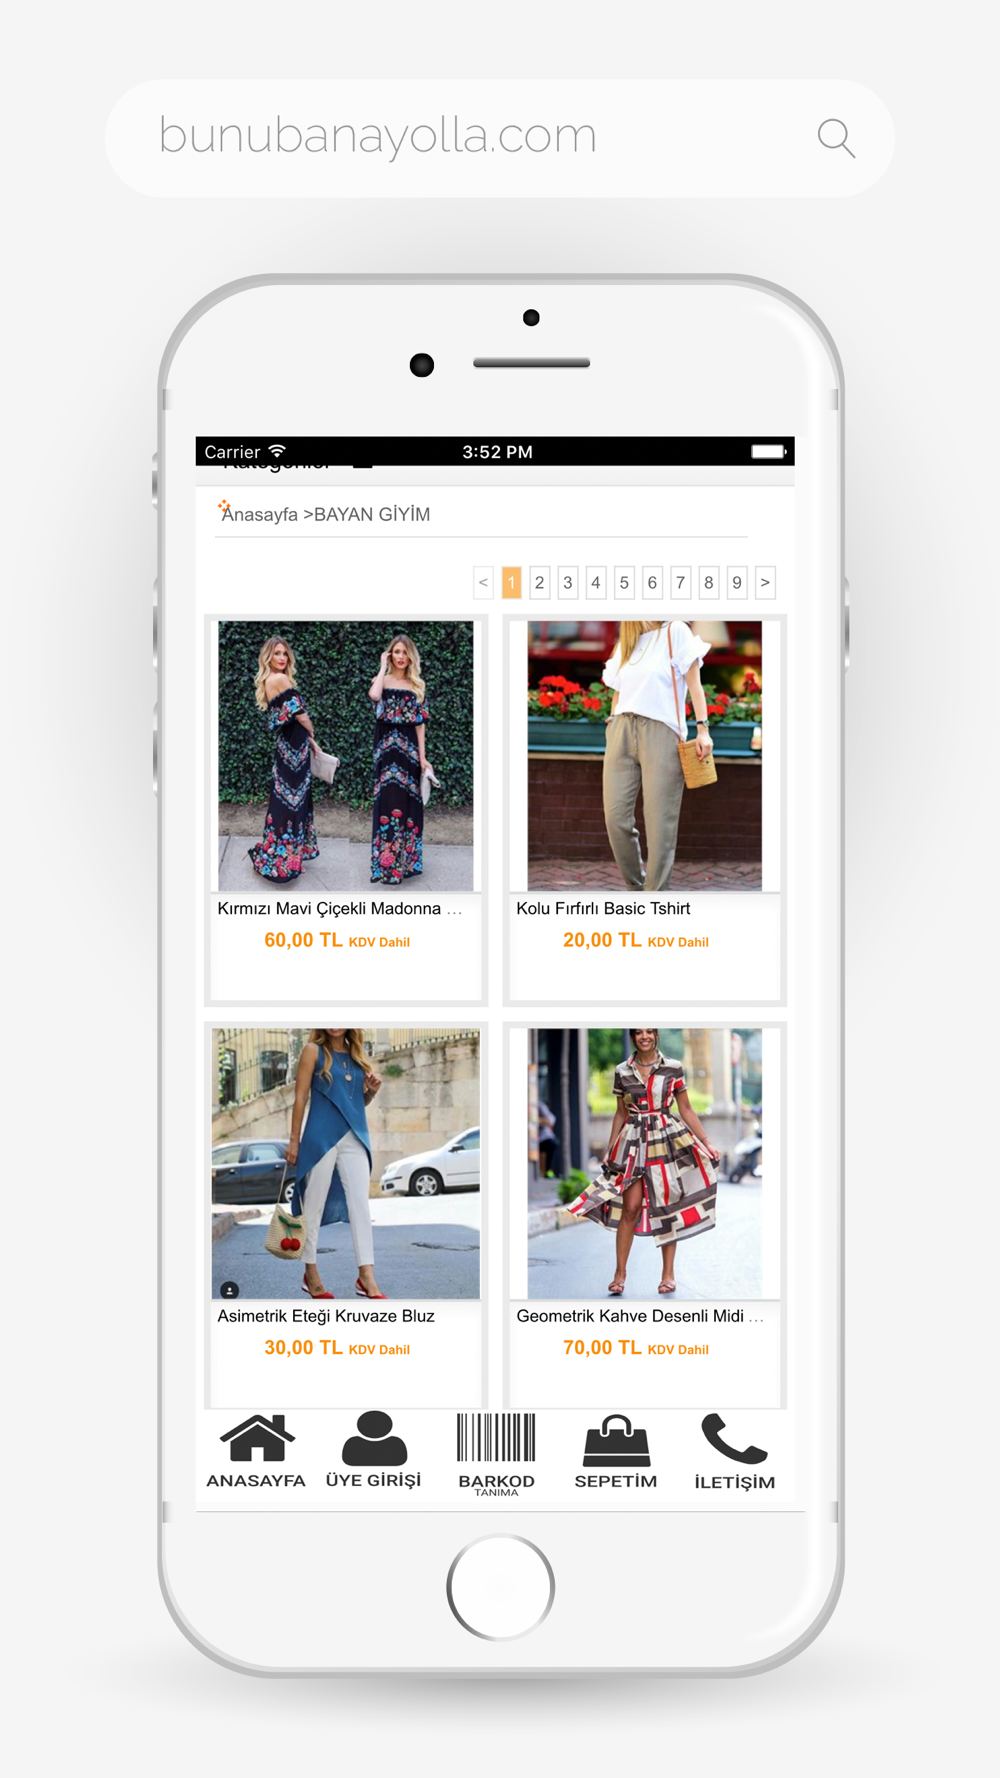Go to previous page arrow
This screenshot has width=1000, height=1778.
point(483,582)
